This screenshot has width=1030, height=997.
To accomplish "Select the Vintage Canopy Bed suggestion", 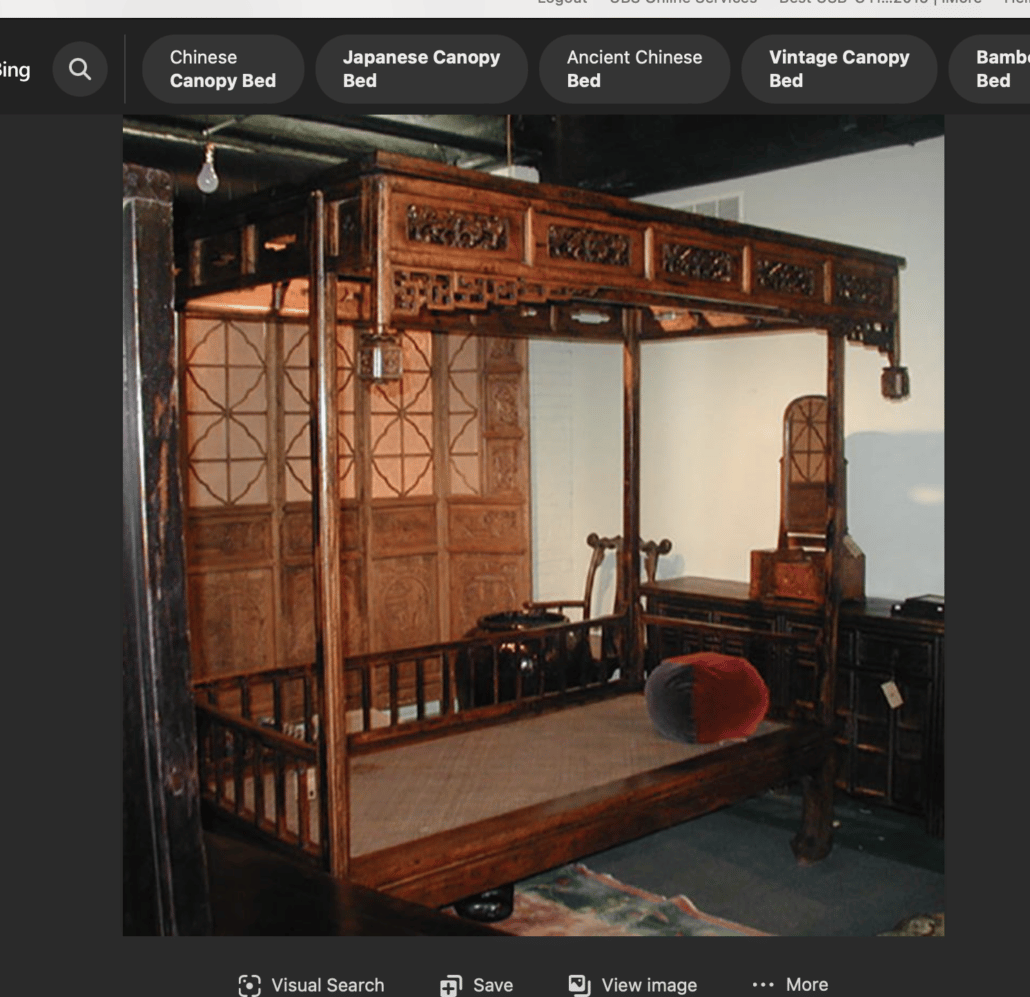I will point(839,69).
